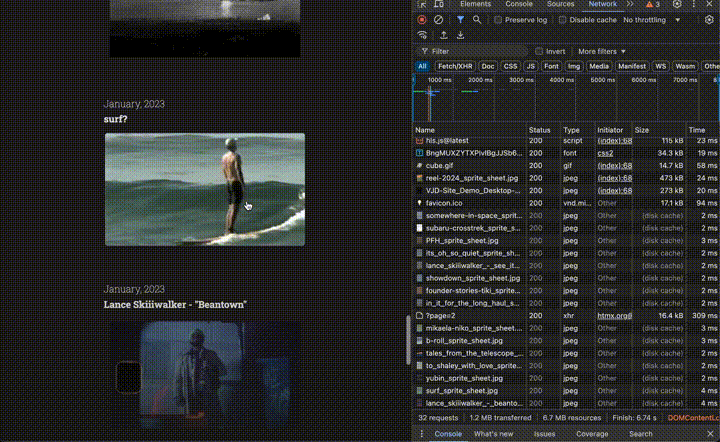Toggle the network filter funnel icon
Viewport: 720px width, 442px height.
click(460, 19)
